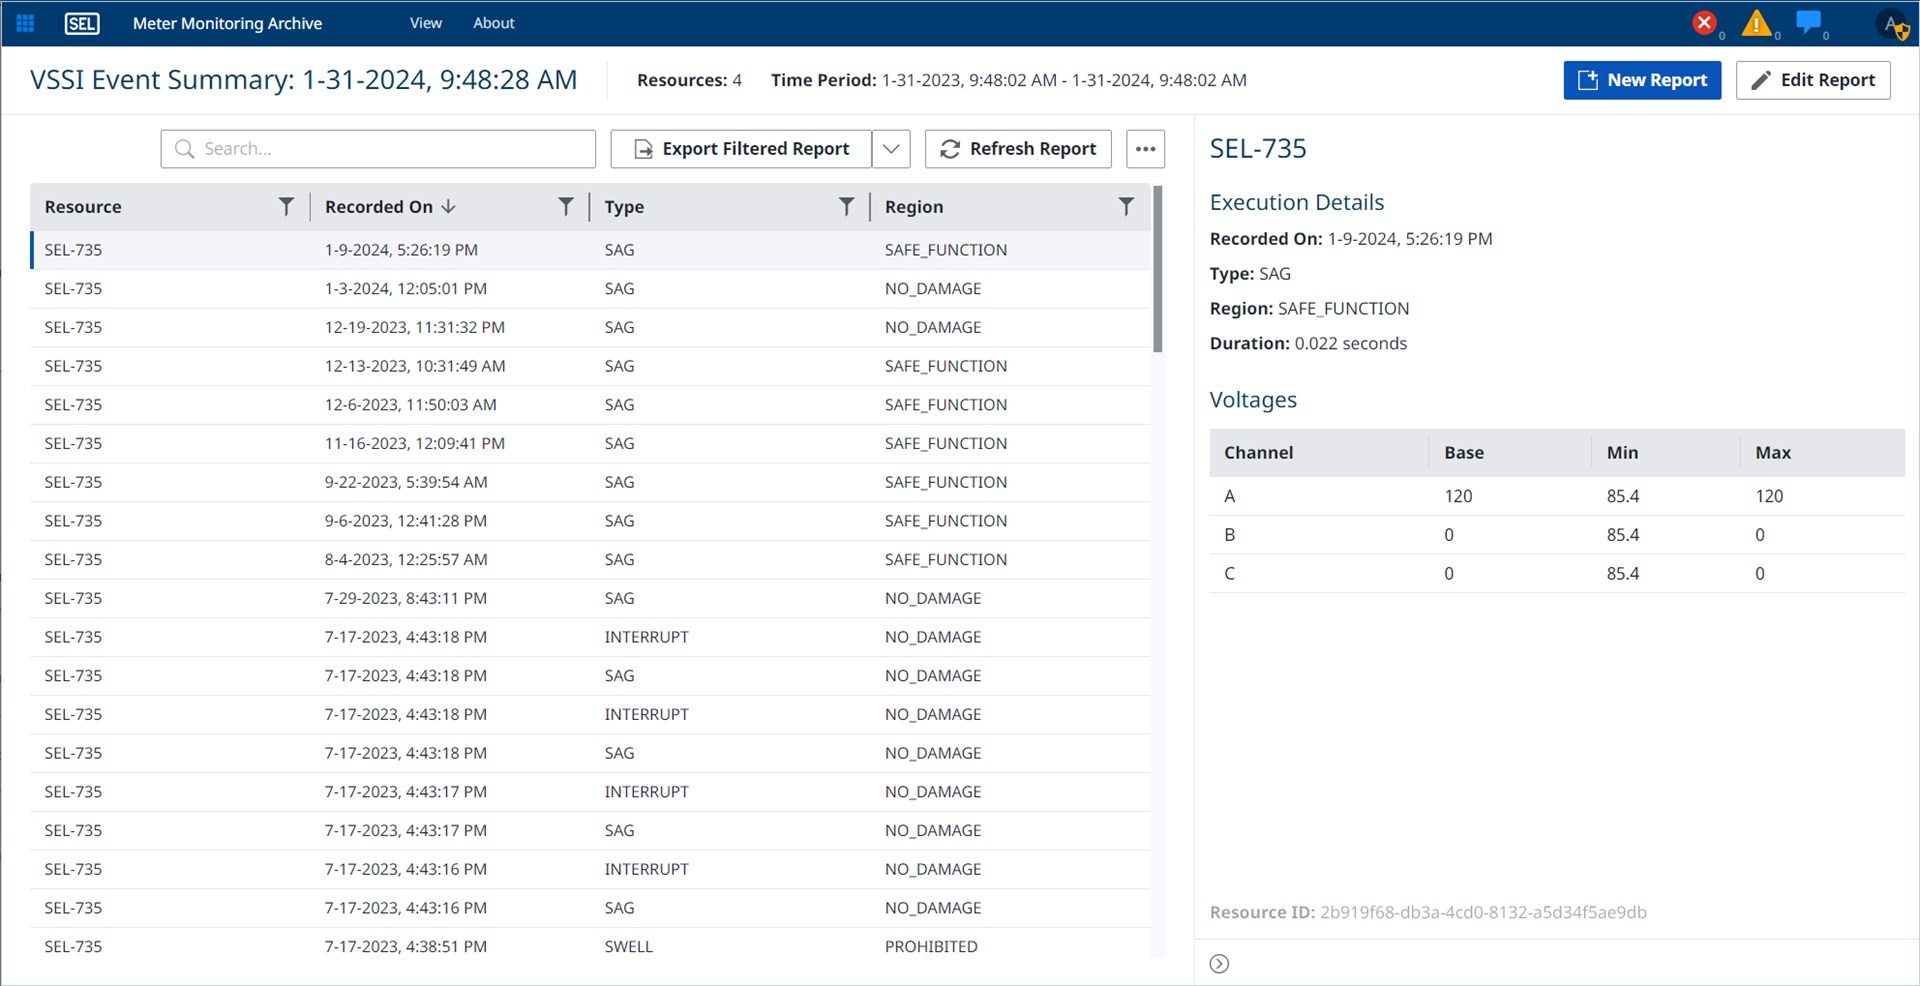
Task: Click the New Report button
Action: click(x=1642, y=80)
